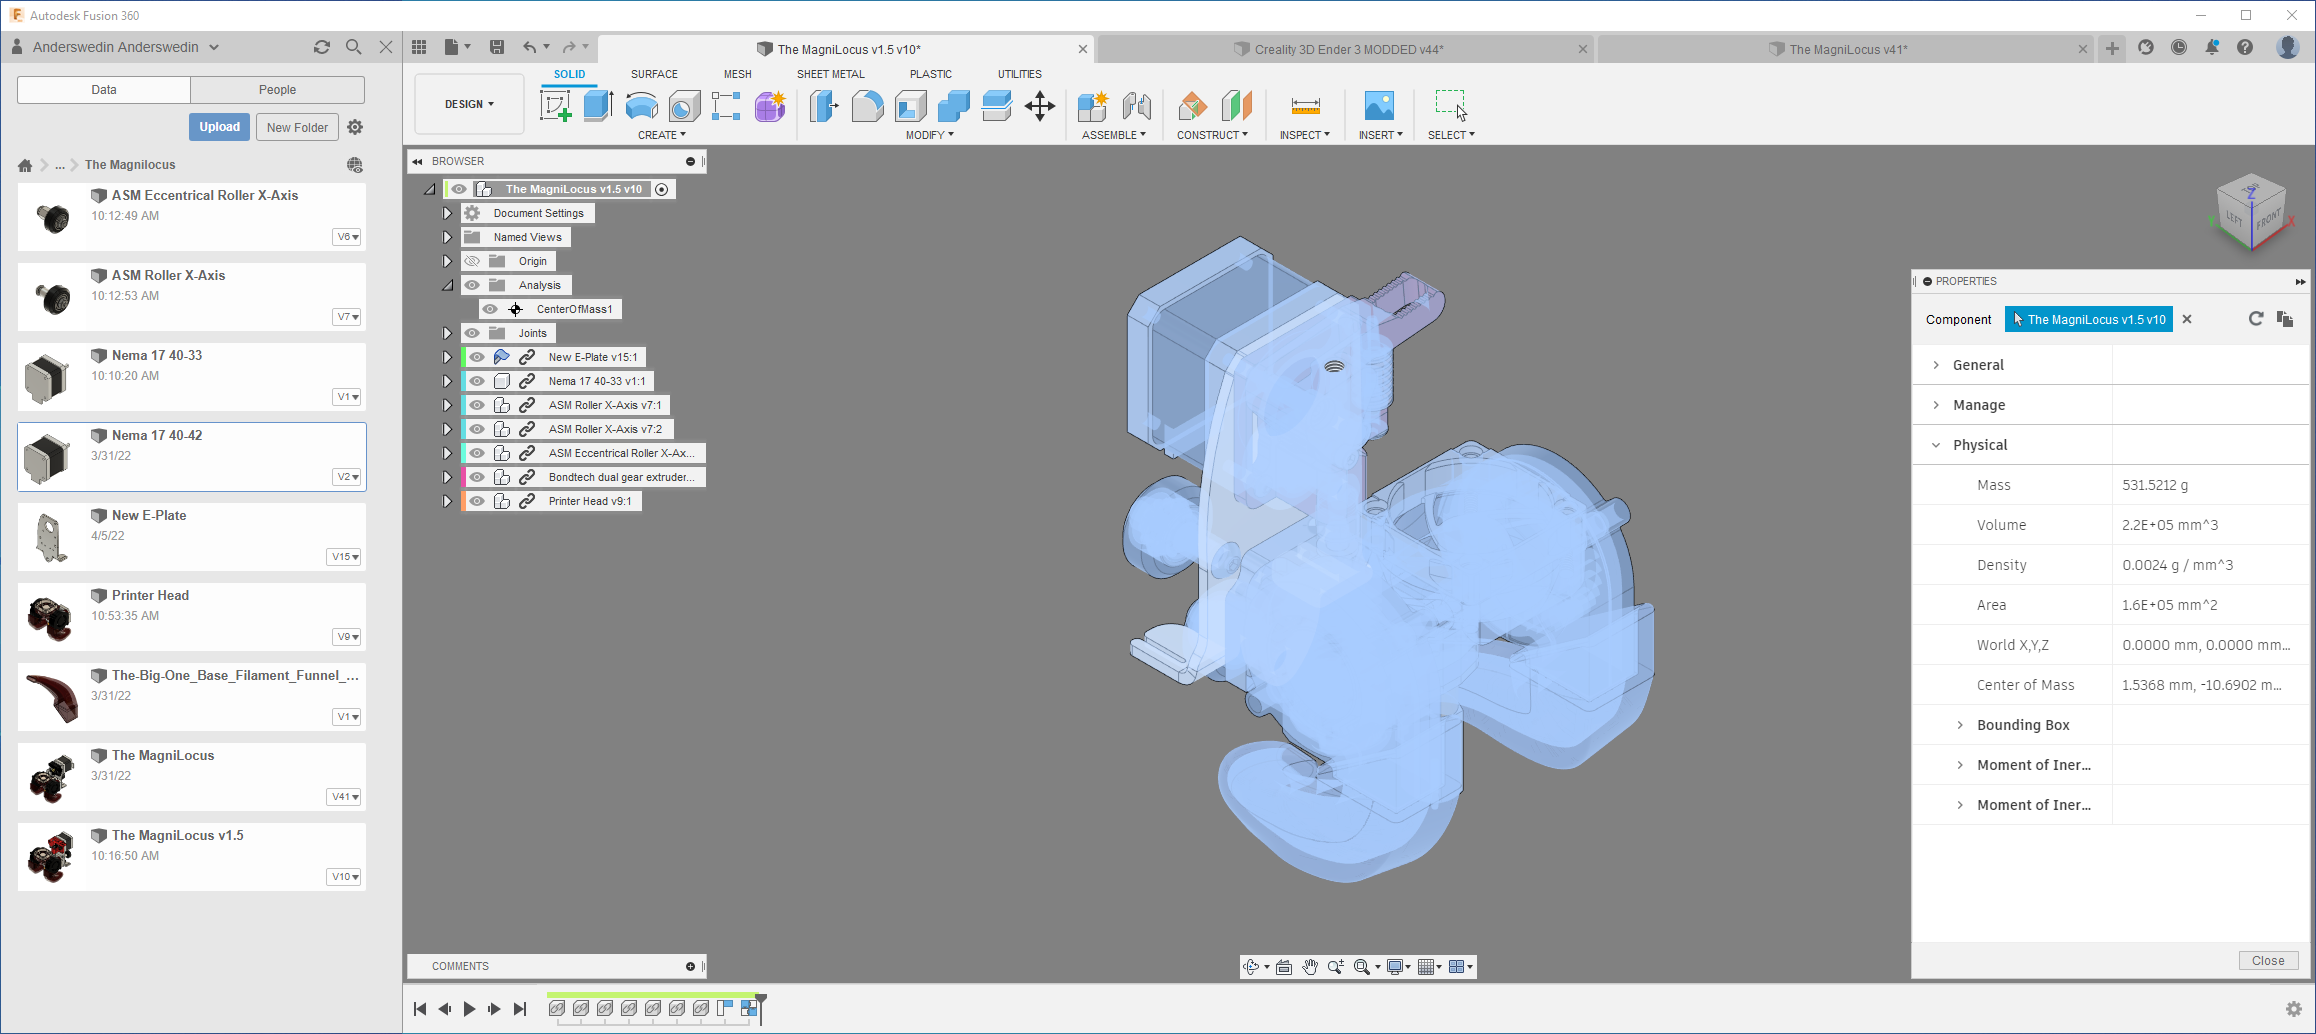The height and width of the screenshot is (1034, 2316).
Task: Select the Pan hand tool
Action: [x=1310, y=966]
